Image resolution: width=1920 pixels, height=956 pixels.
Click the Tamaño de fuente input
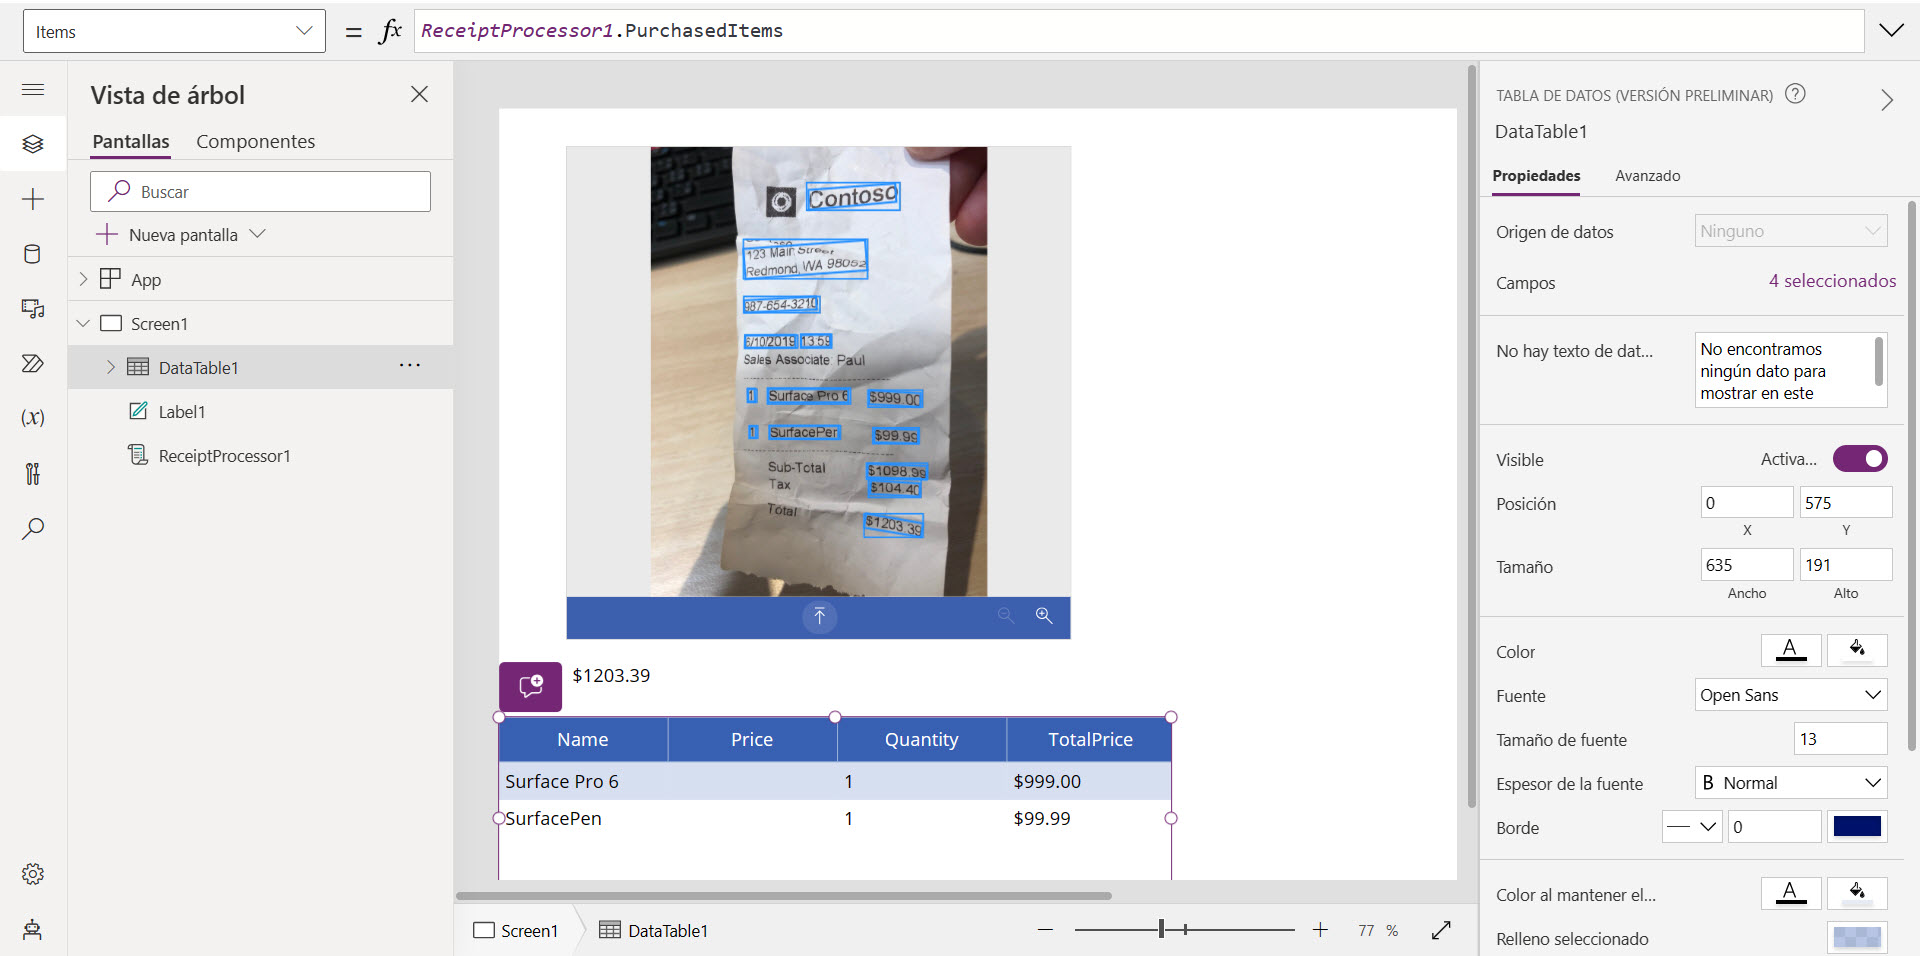[1841, 739]
